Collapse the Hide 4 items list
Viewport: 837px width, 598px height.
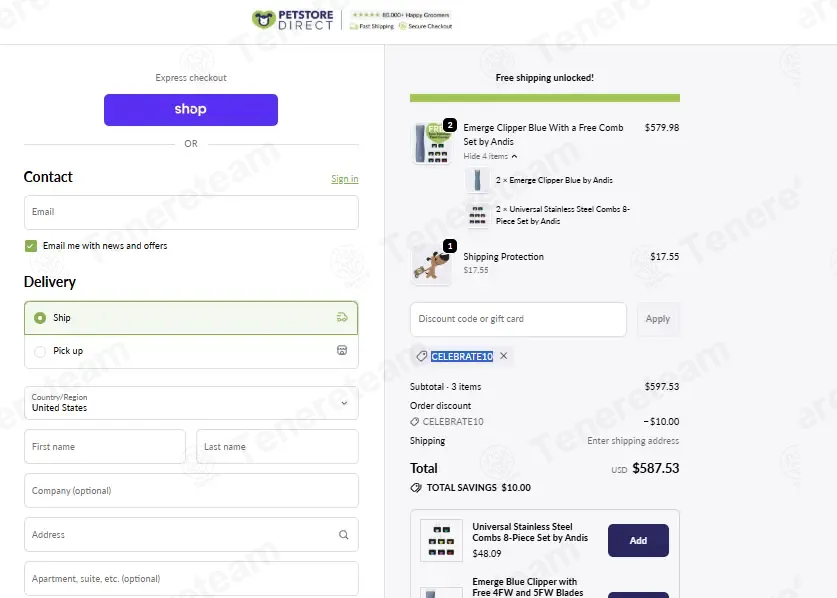point(490,156)
